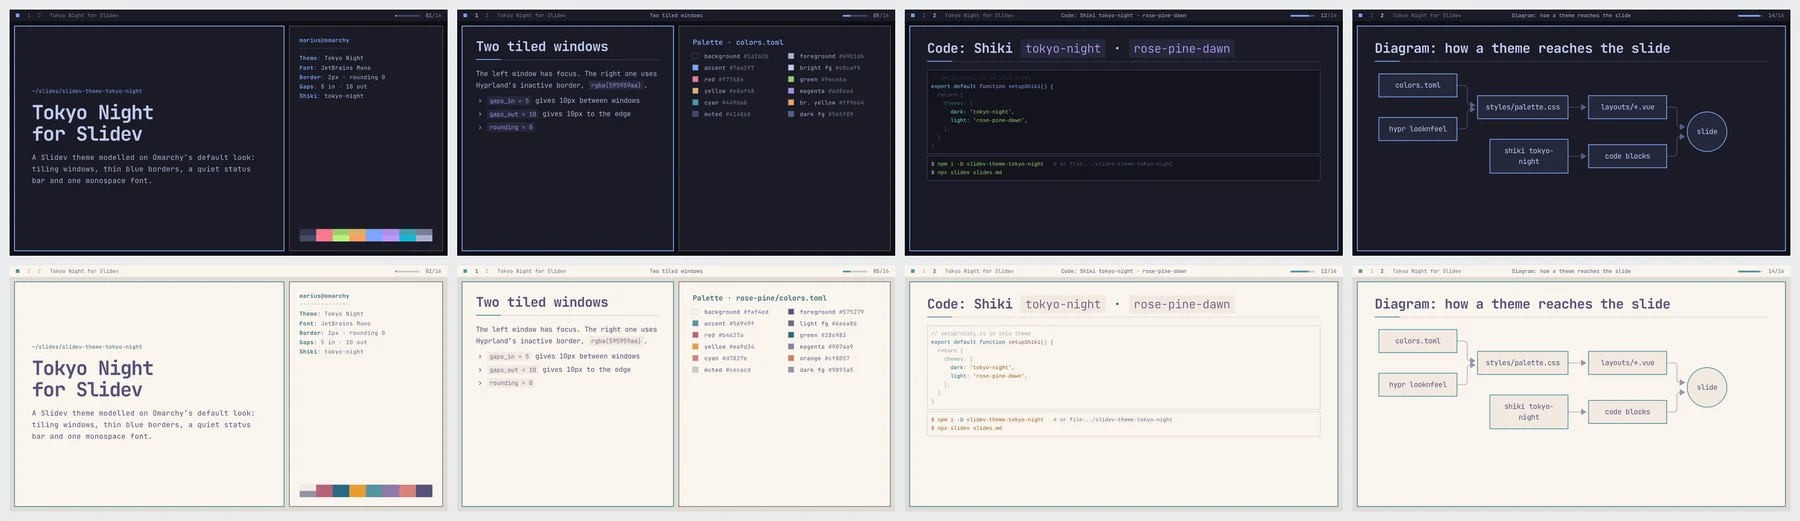Expand the rounding = 0 chevron on light slide

coord(480,383)
